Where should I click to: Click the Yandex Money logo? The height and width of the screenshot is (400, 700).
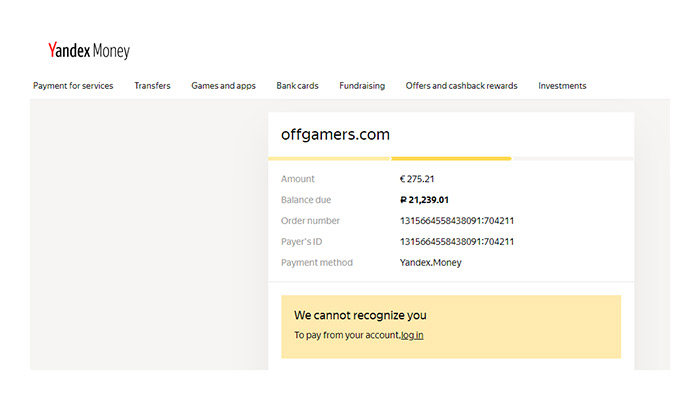point(89,50)
